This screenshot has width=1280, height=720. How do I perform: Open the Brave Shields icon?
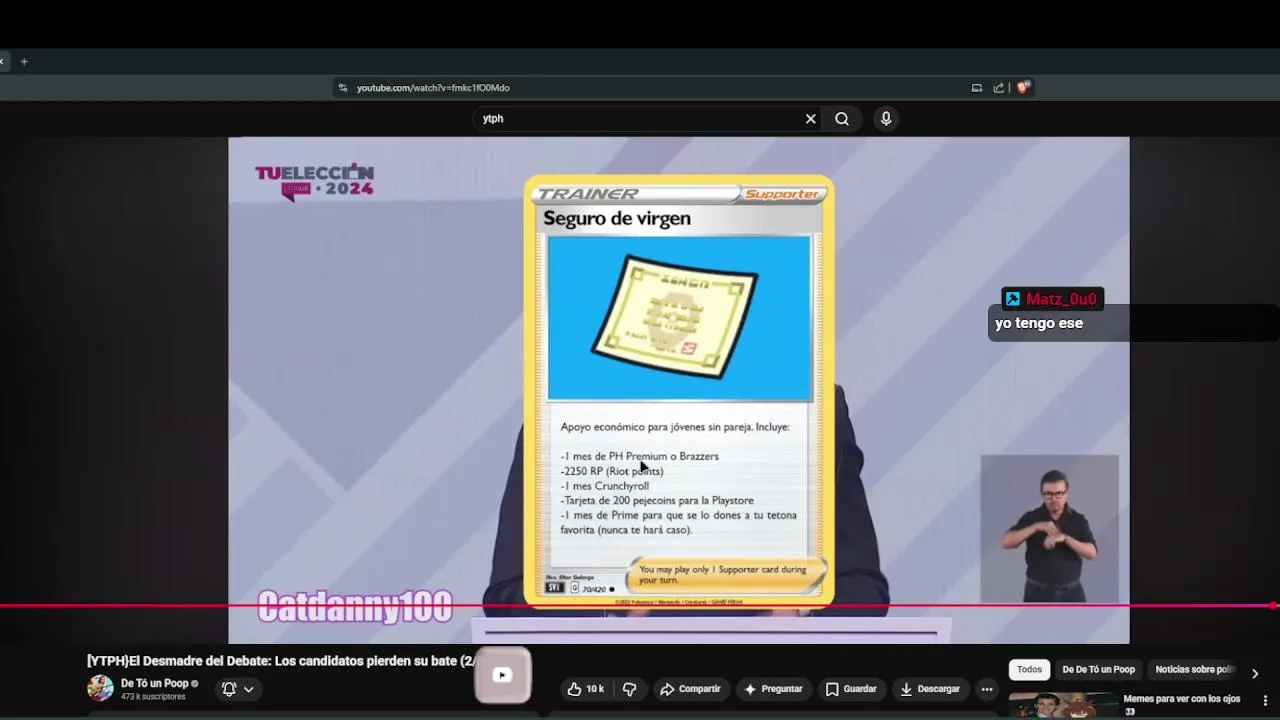1023,87
